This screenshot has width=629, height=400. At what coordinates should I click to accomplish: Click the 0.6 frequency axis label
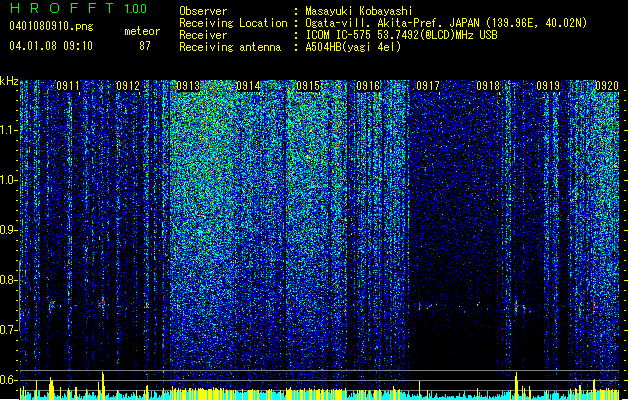click(9, 380)
